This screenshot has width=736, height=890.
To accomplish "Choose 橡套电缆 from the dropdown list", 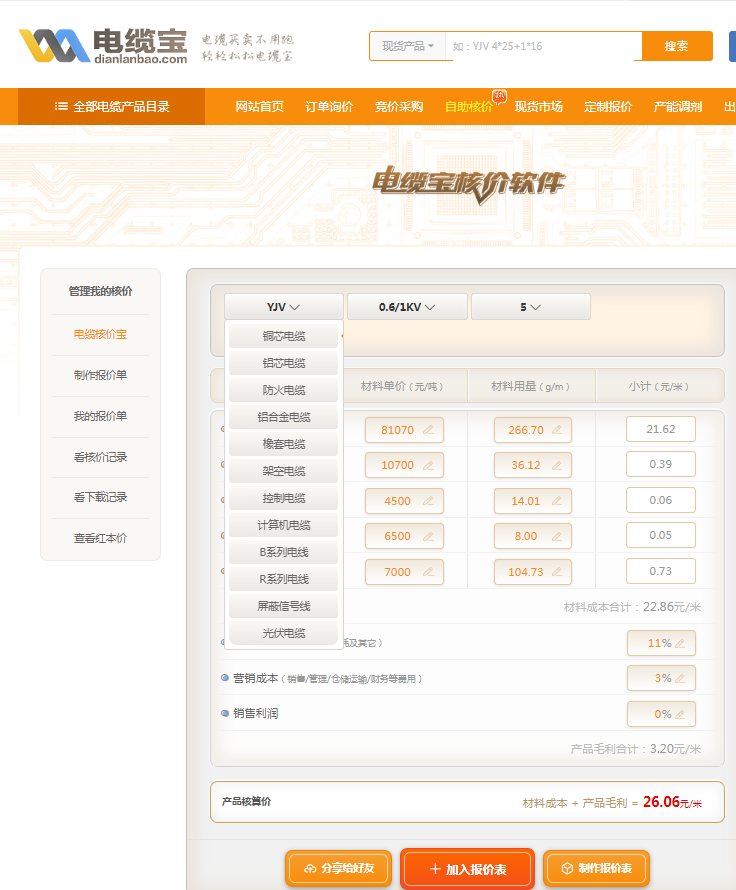I will 284,444.
